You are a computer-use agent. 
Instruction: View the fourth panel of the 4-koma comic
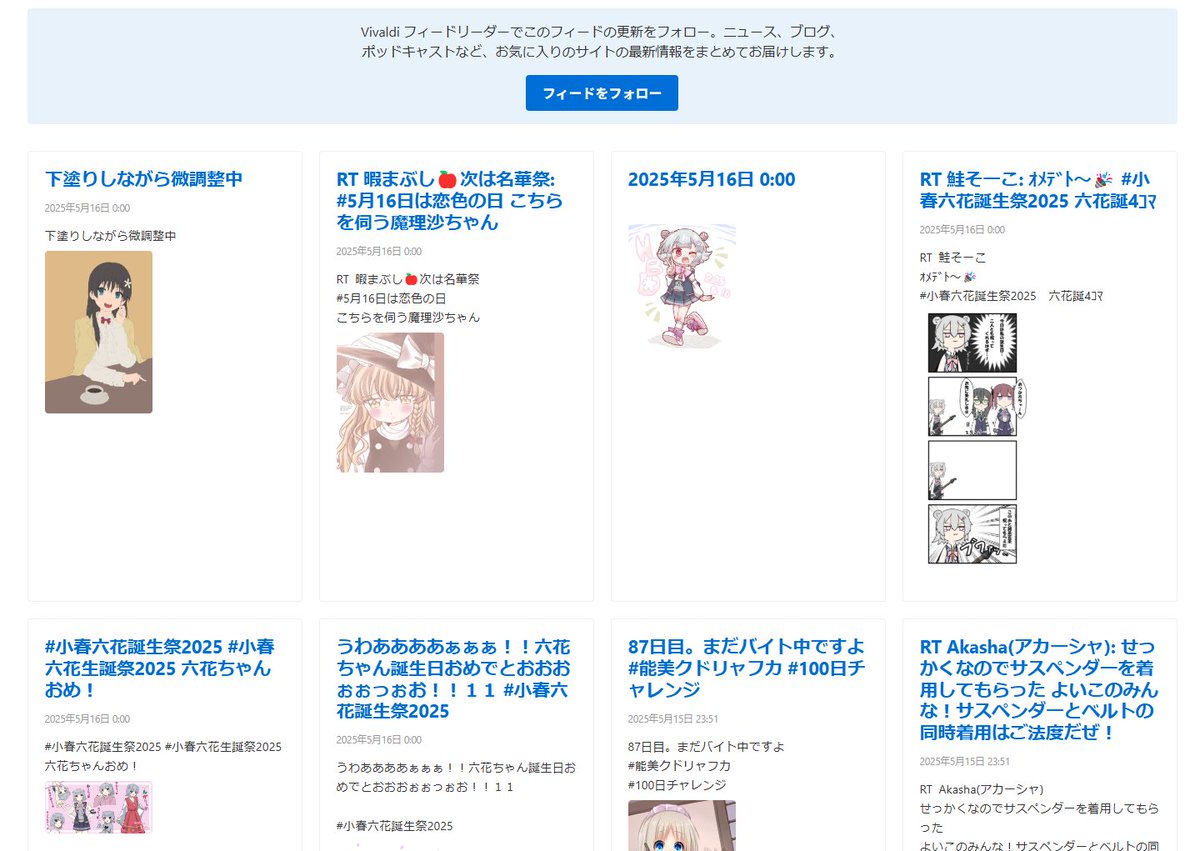(972, 534)
